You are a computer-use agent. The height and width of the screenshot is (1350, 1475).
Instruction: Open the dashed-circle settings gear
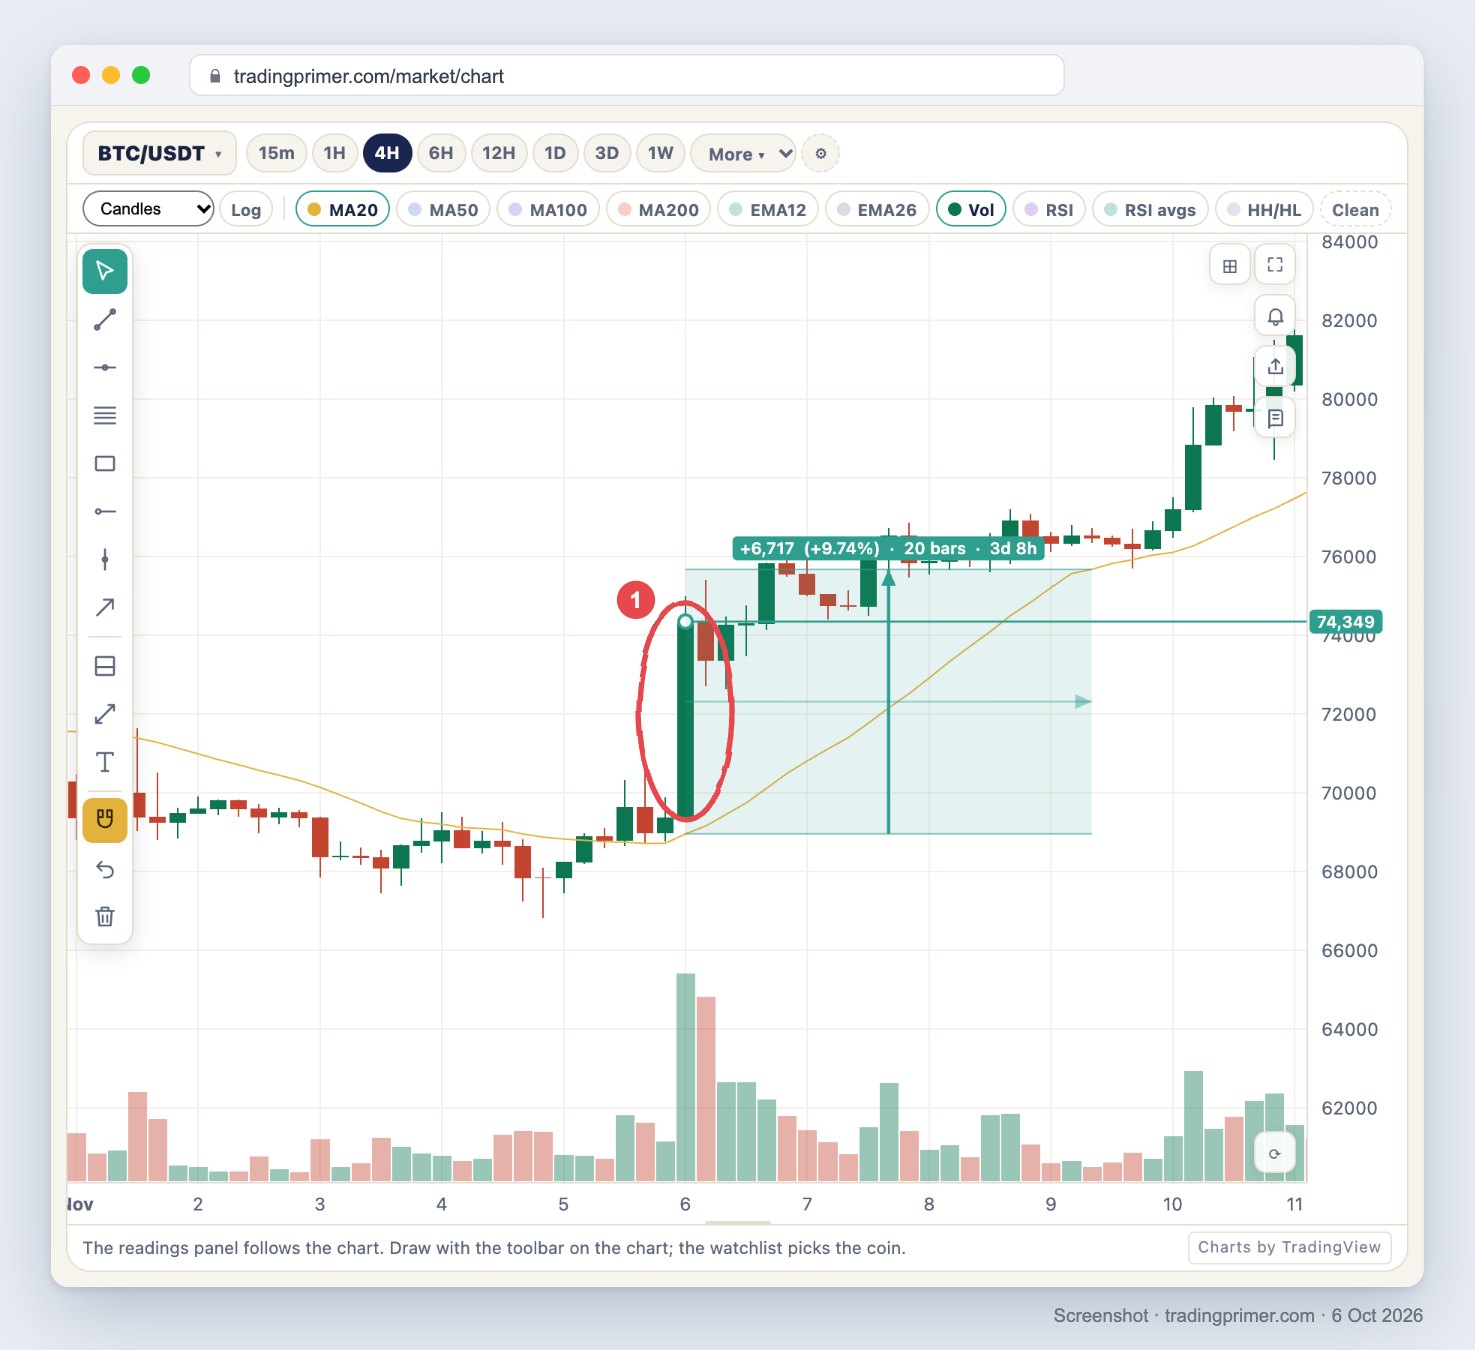tap(821, 154)
